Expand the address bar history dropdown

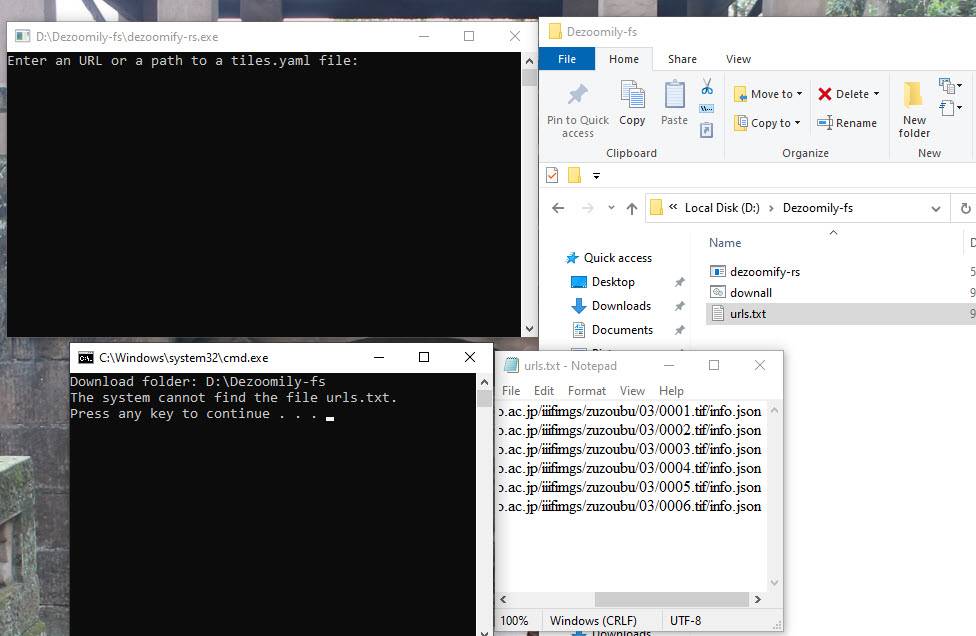click(x=936, y=208)
